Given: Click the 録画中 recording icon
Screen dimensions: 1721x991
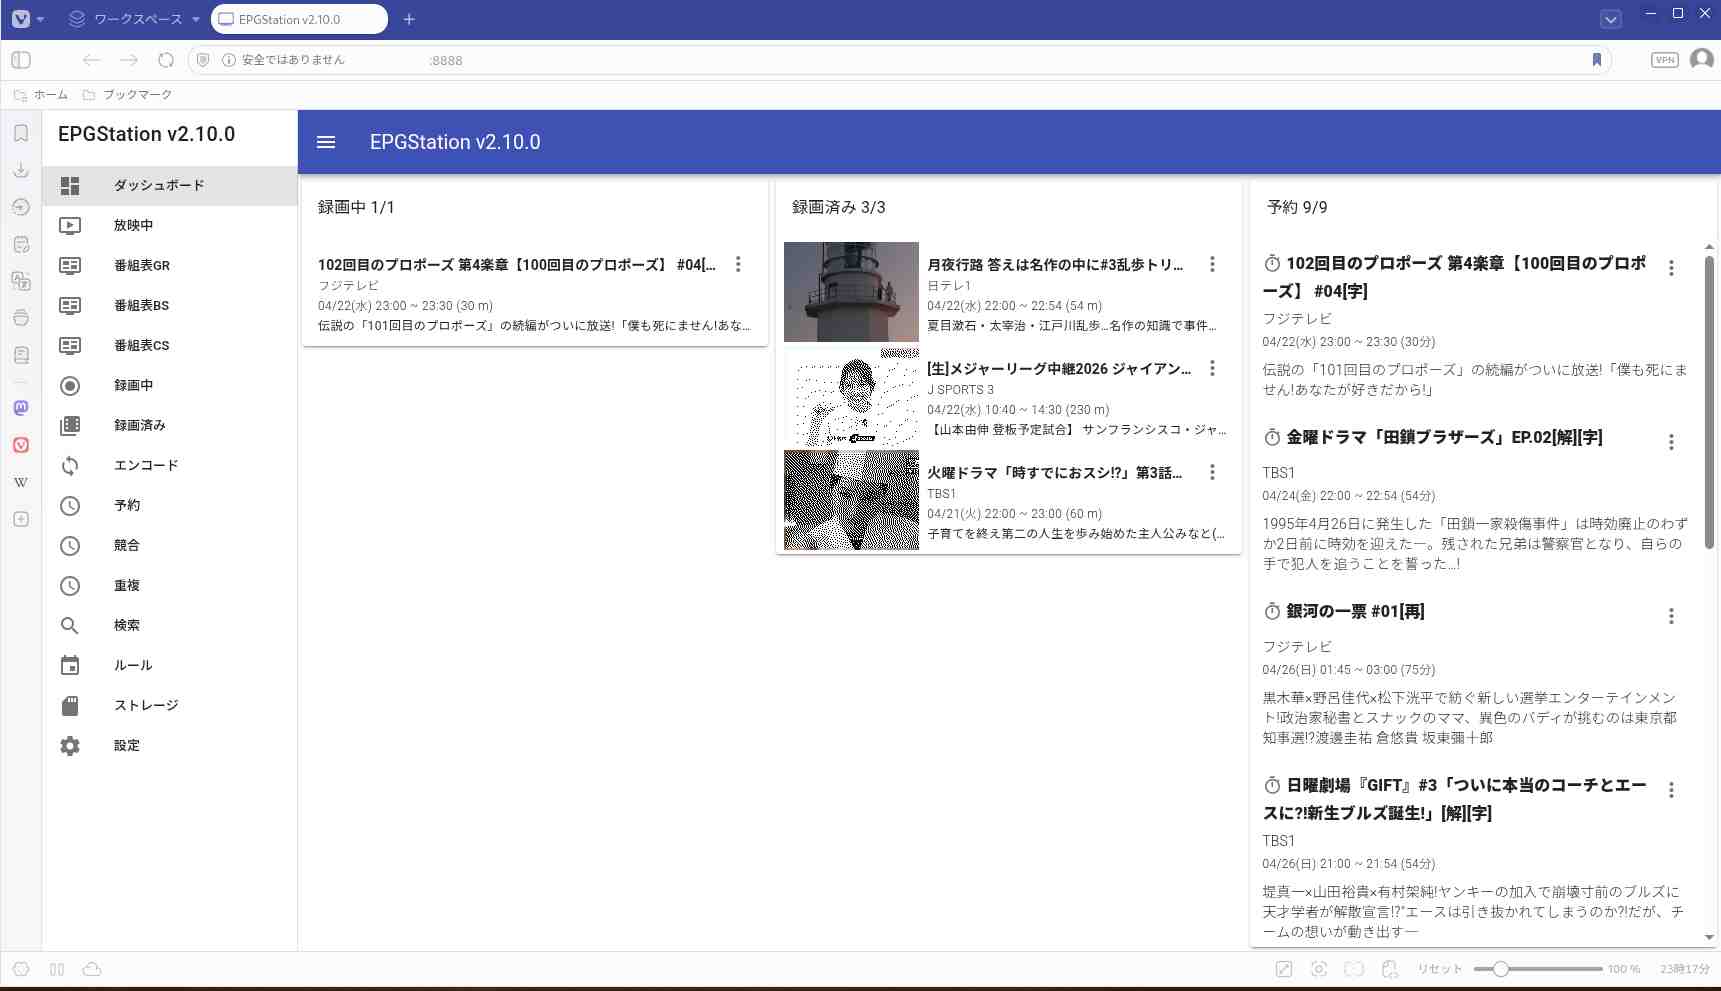Looking at the screenshot, I should point(70,386).
